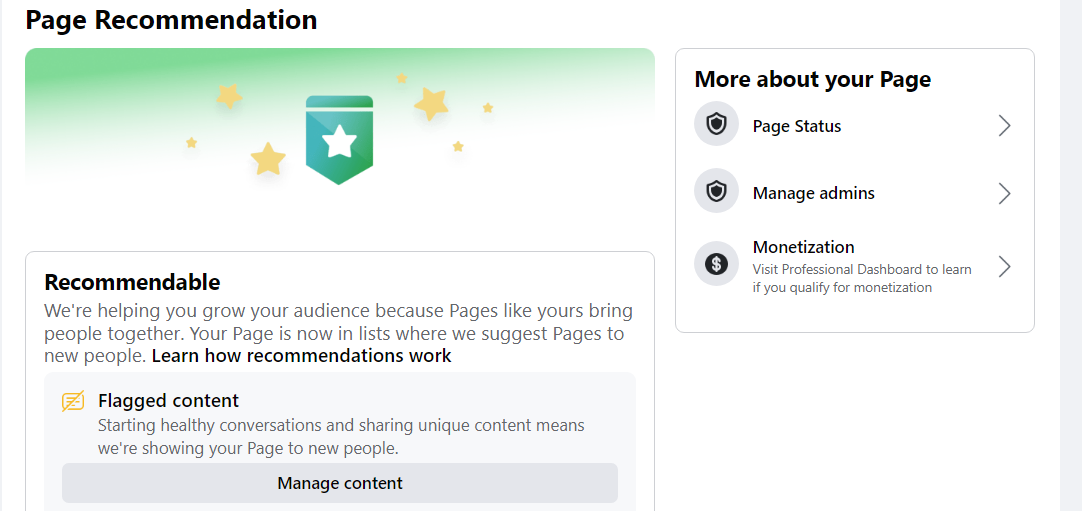Click the Flagged content heading

[168, 400]
